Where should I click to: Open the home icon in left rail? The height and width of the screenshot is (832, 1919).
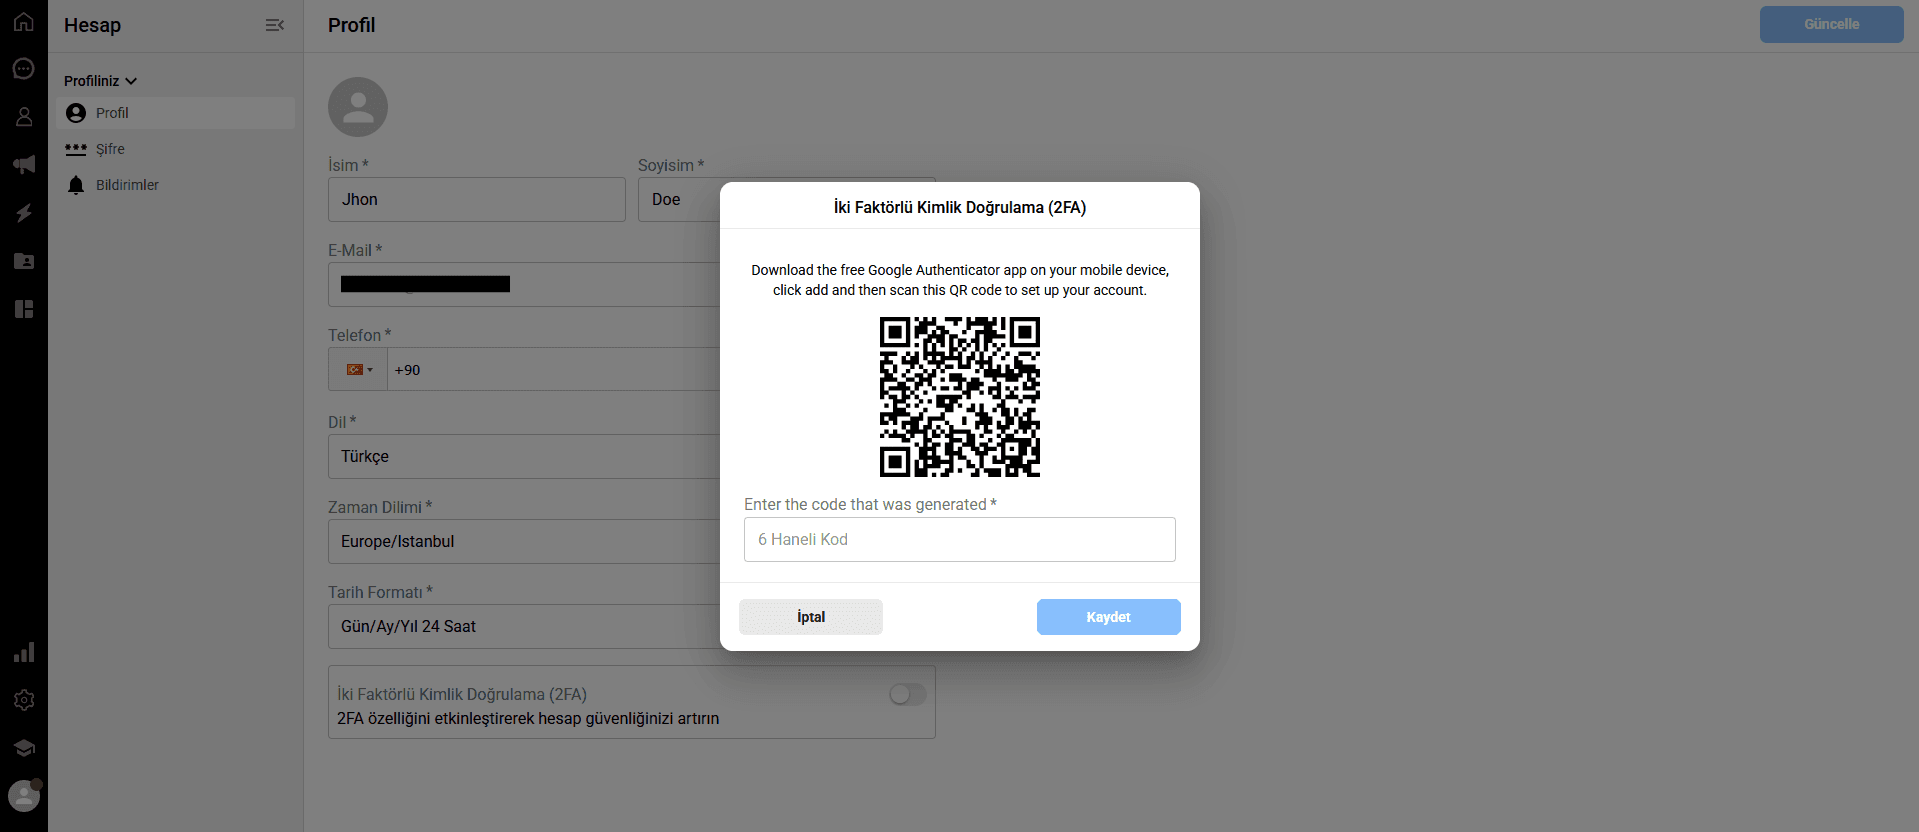pos(24,21)
